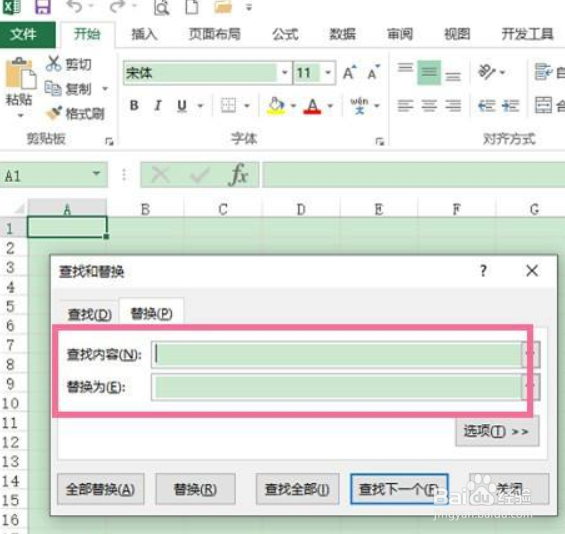Click the Undo arrow icon
The width and height of the screenshot is (565, 534).
75,6
